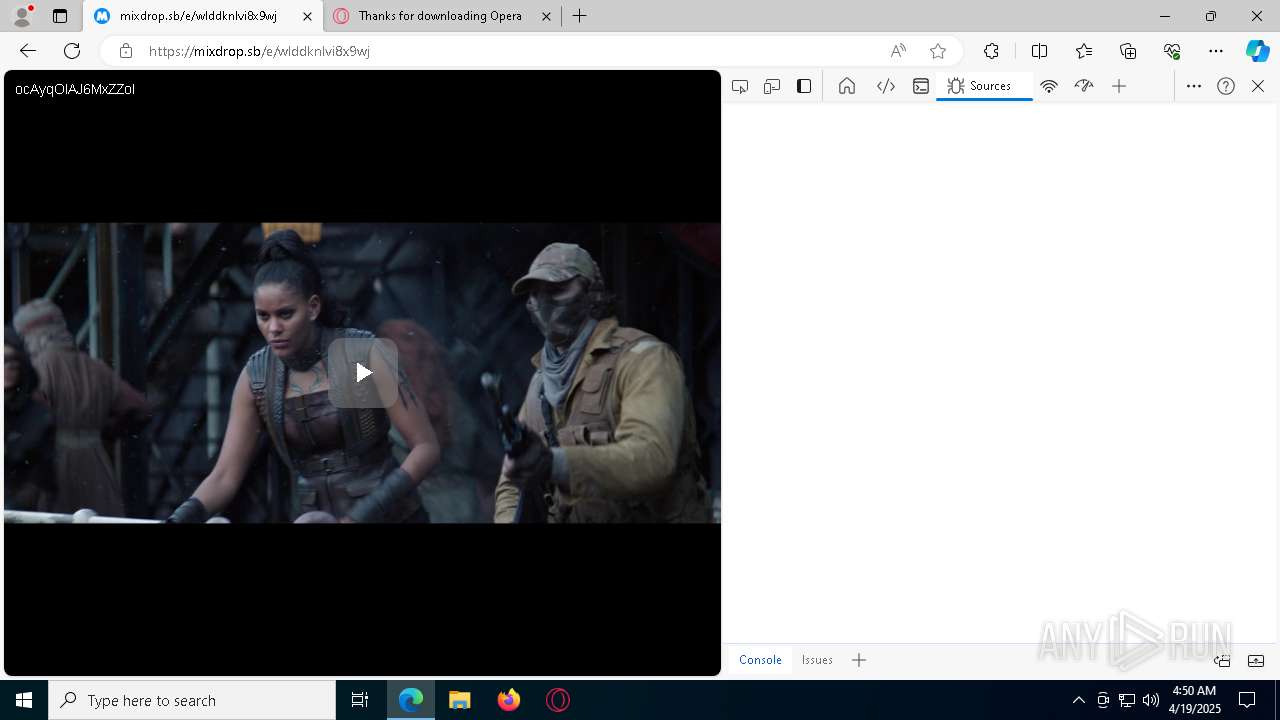Switch to Console drawer tab
This screenshot has height=720, width=1280.
760,660
